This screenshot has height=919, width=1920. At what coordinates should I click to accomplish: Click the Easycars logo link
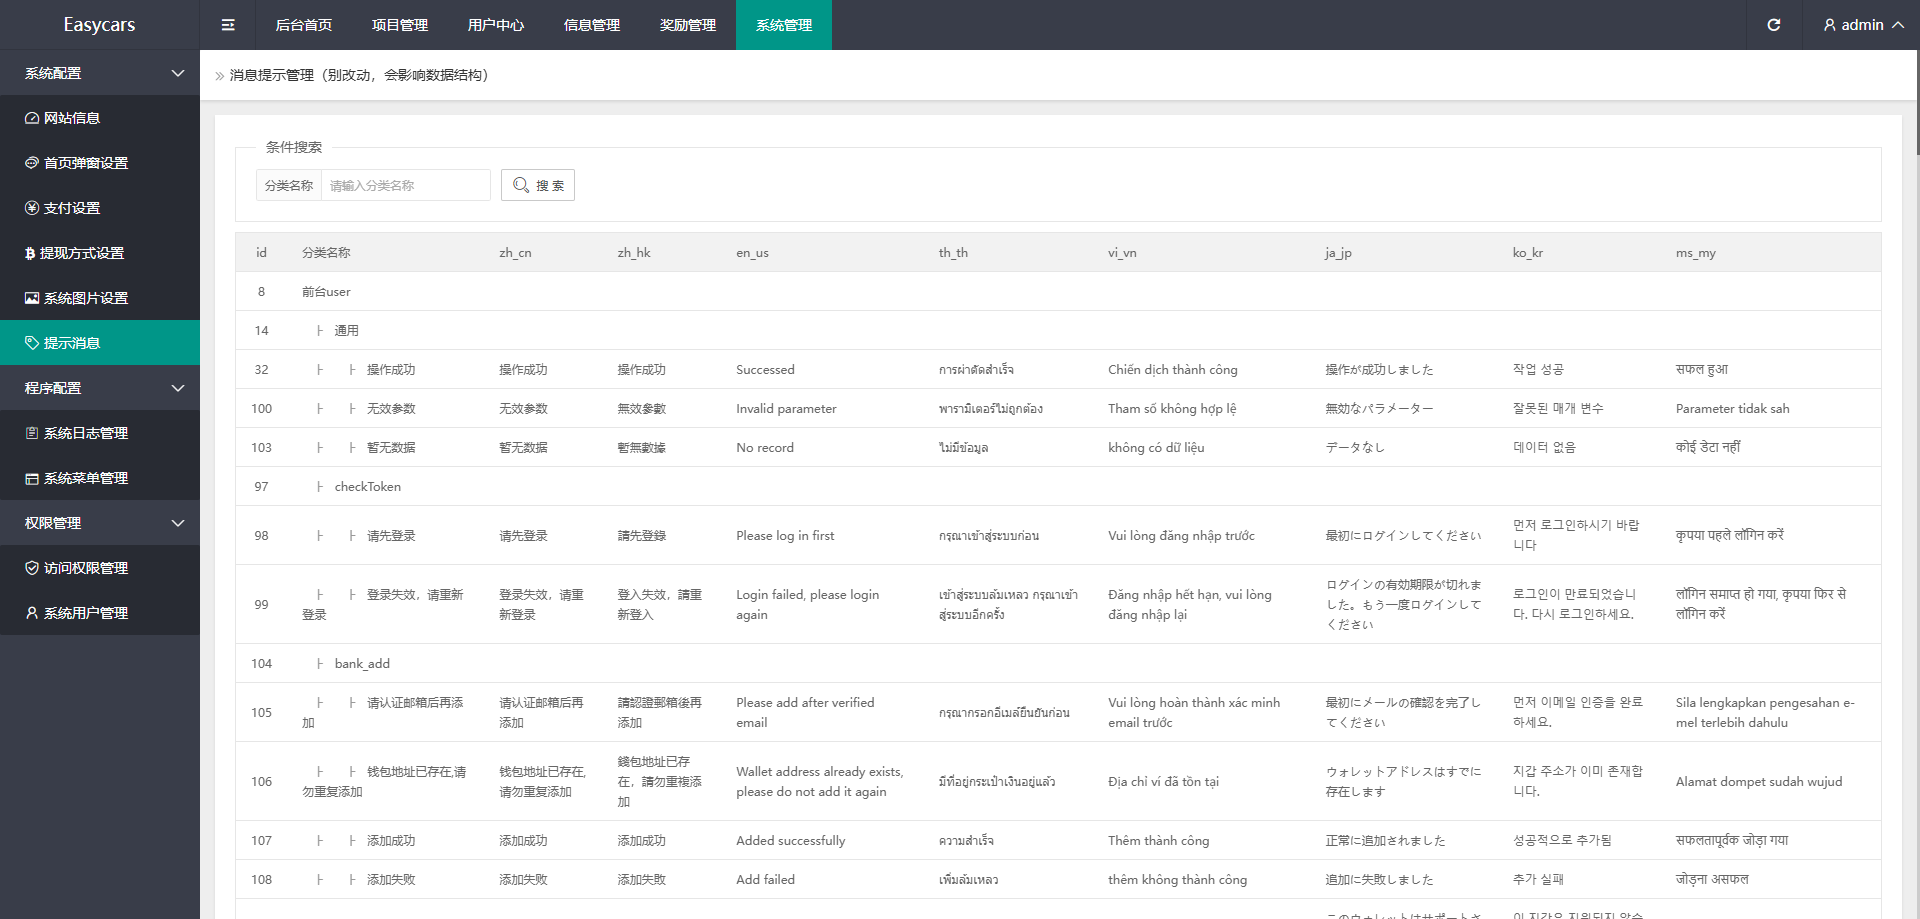99,25
